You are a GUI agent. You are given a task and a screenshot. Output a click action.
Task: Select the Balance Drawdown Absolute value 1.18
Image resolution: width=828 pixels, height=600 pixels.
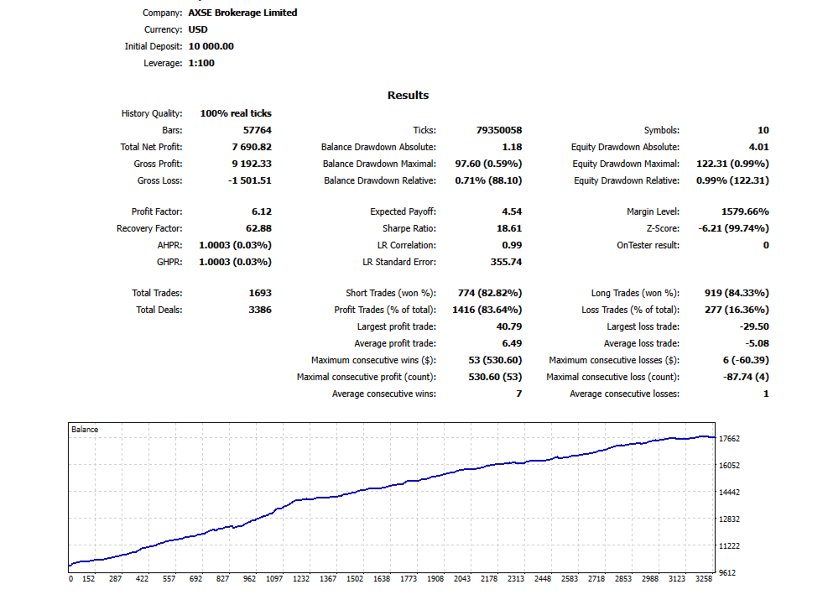click(x=512, y=147)
